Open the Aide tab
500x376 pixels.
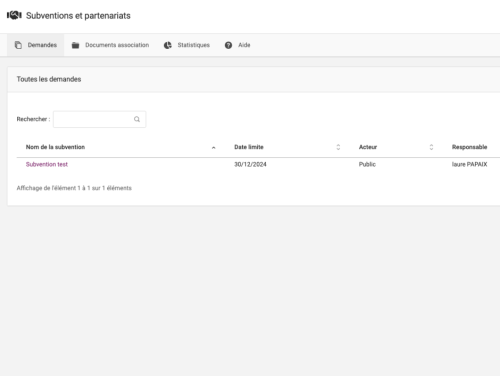(x=237, y=45)
